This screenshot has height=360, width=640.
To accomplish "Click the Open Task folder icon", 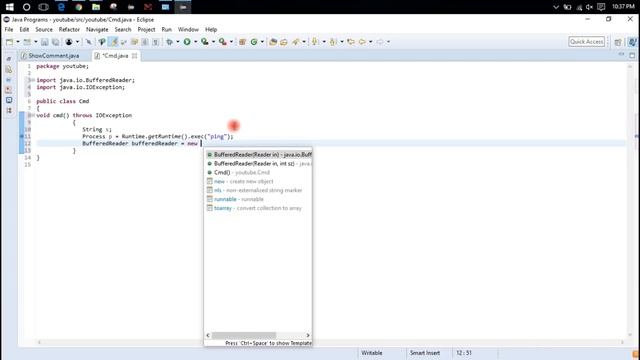I will pos(284,42).
